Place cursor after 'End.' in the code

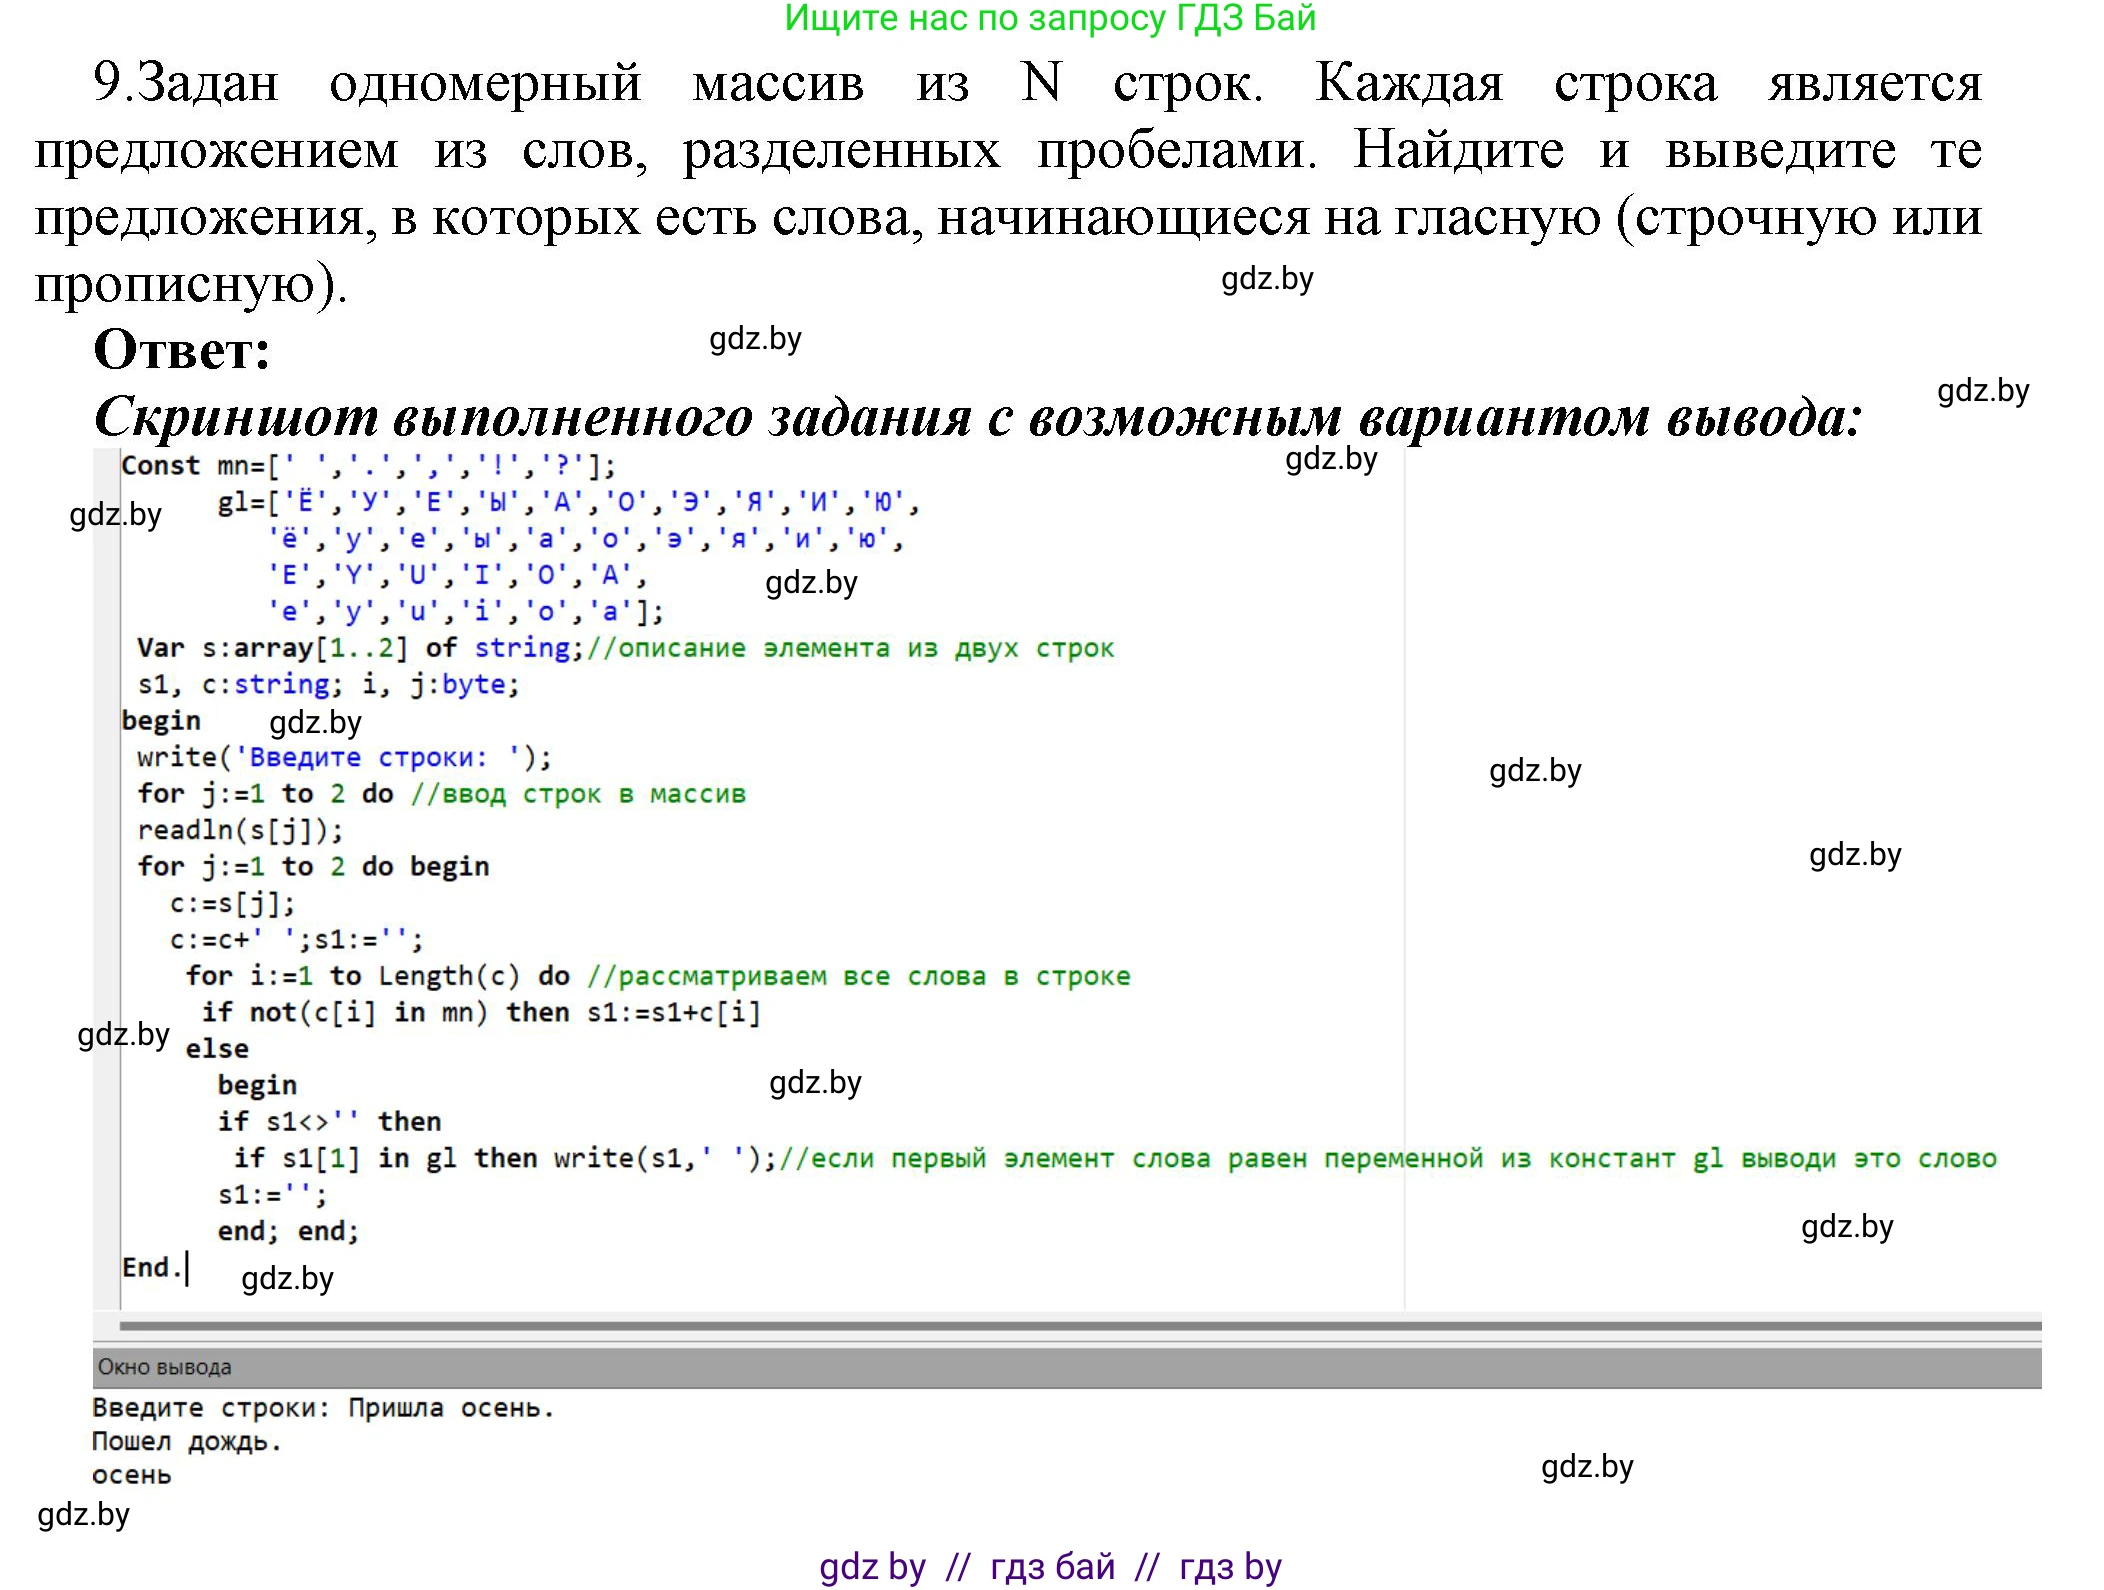(x=186, y=1268)
